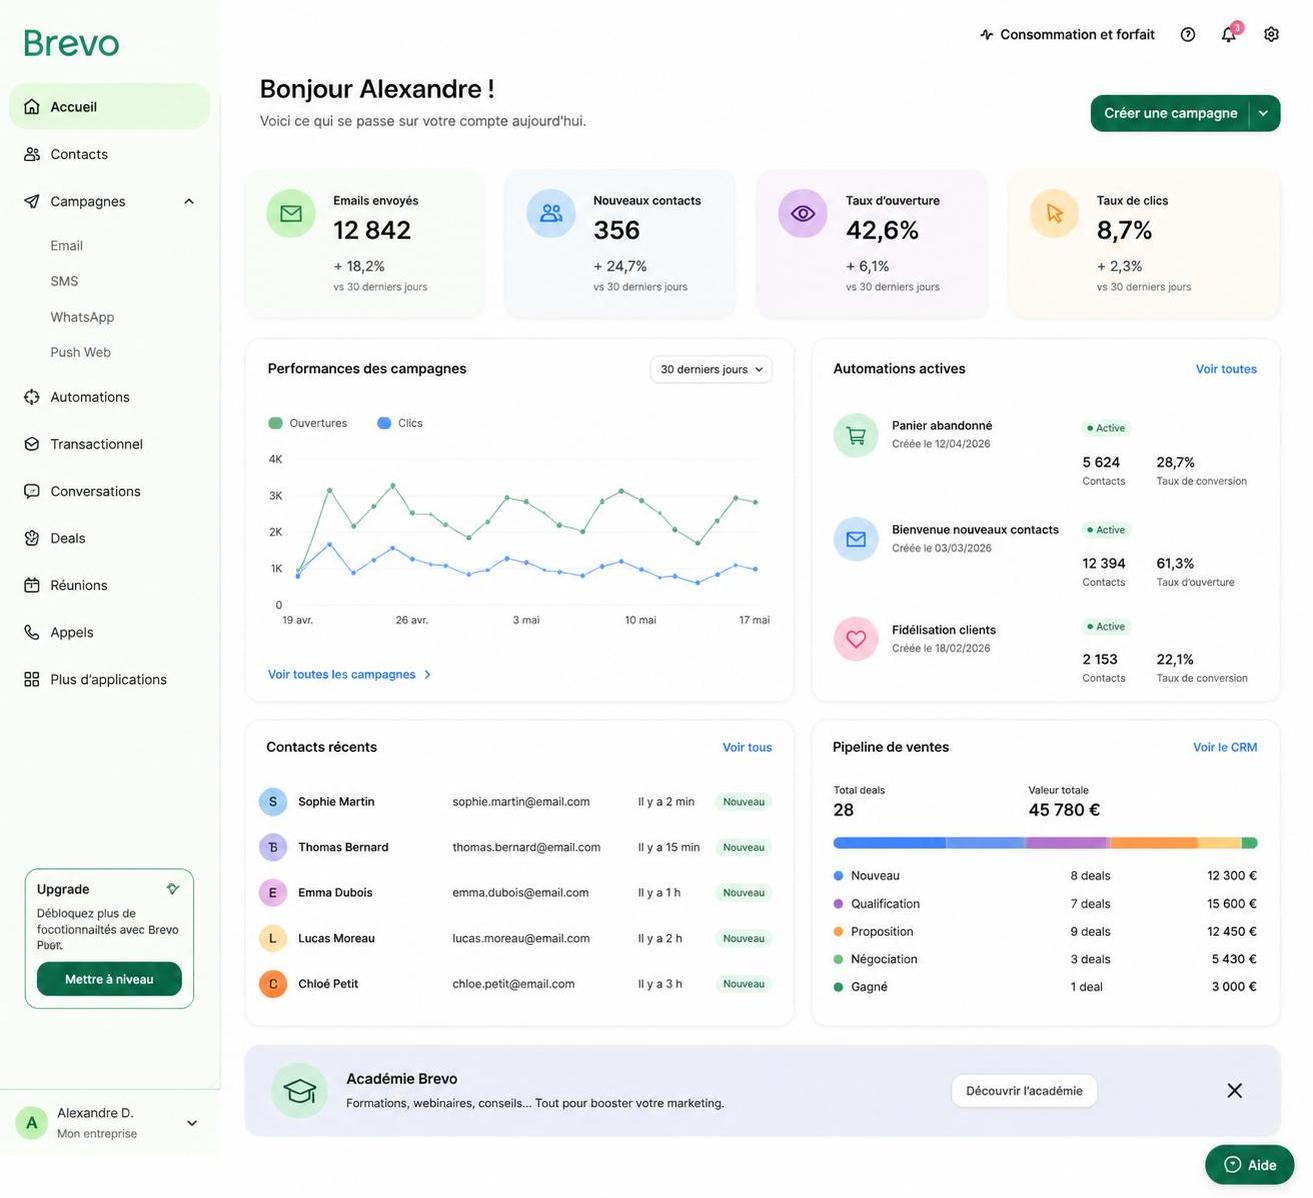The width and height of the screenshot is (1313, 1198).
Task: Open the Email campaigns submenu item
Action: [67, 245]
